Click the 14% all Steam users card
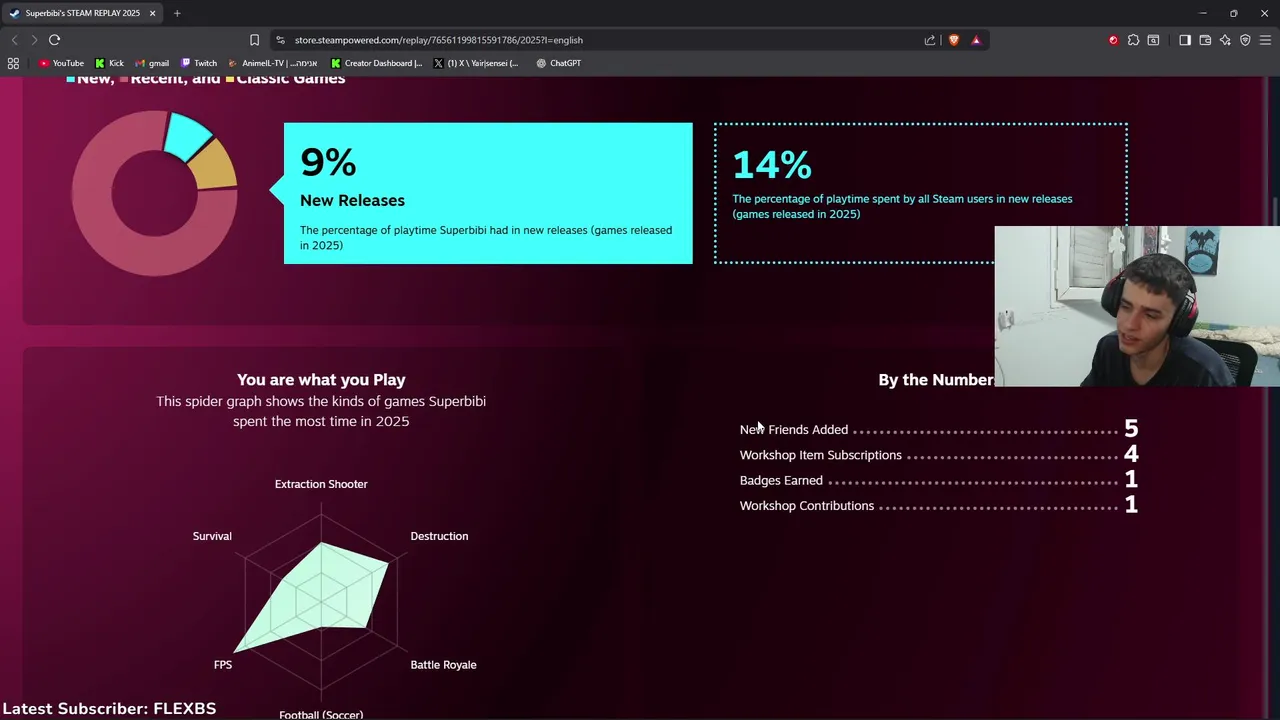Screen dimensions: 1280x720 pos(920,193)
